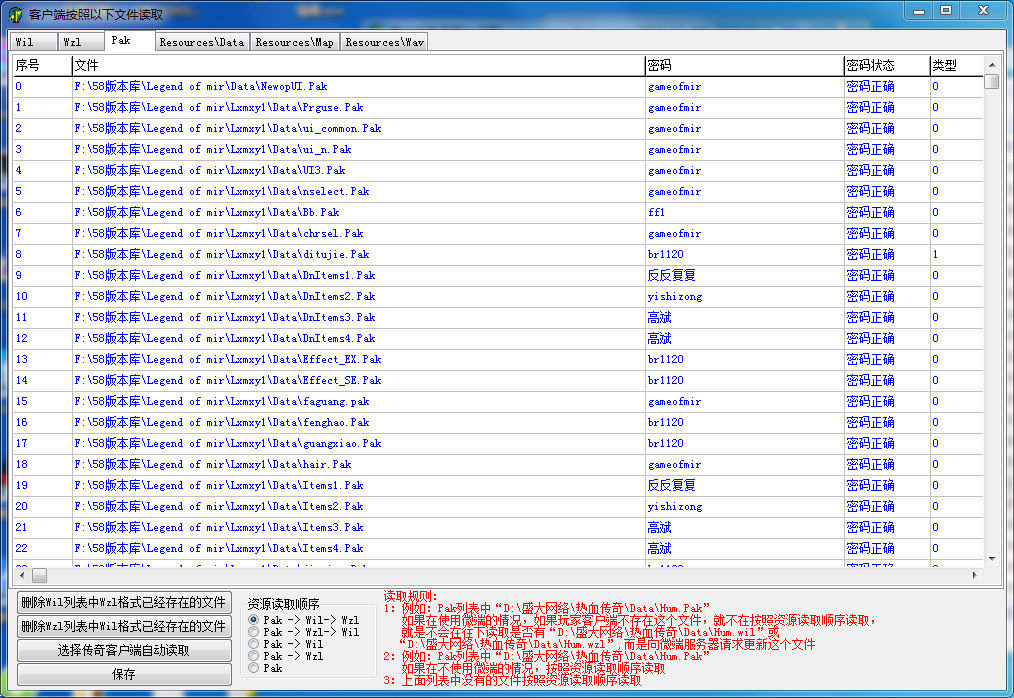Select the DnItems4.Pak file row
Image resolution: width=1014 pixels, height=698 pixels.
(498, 338)
